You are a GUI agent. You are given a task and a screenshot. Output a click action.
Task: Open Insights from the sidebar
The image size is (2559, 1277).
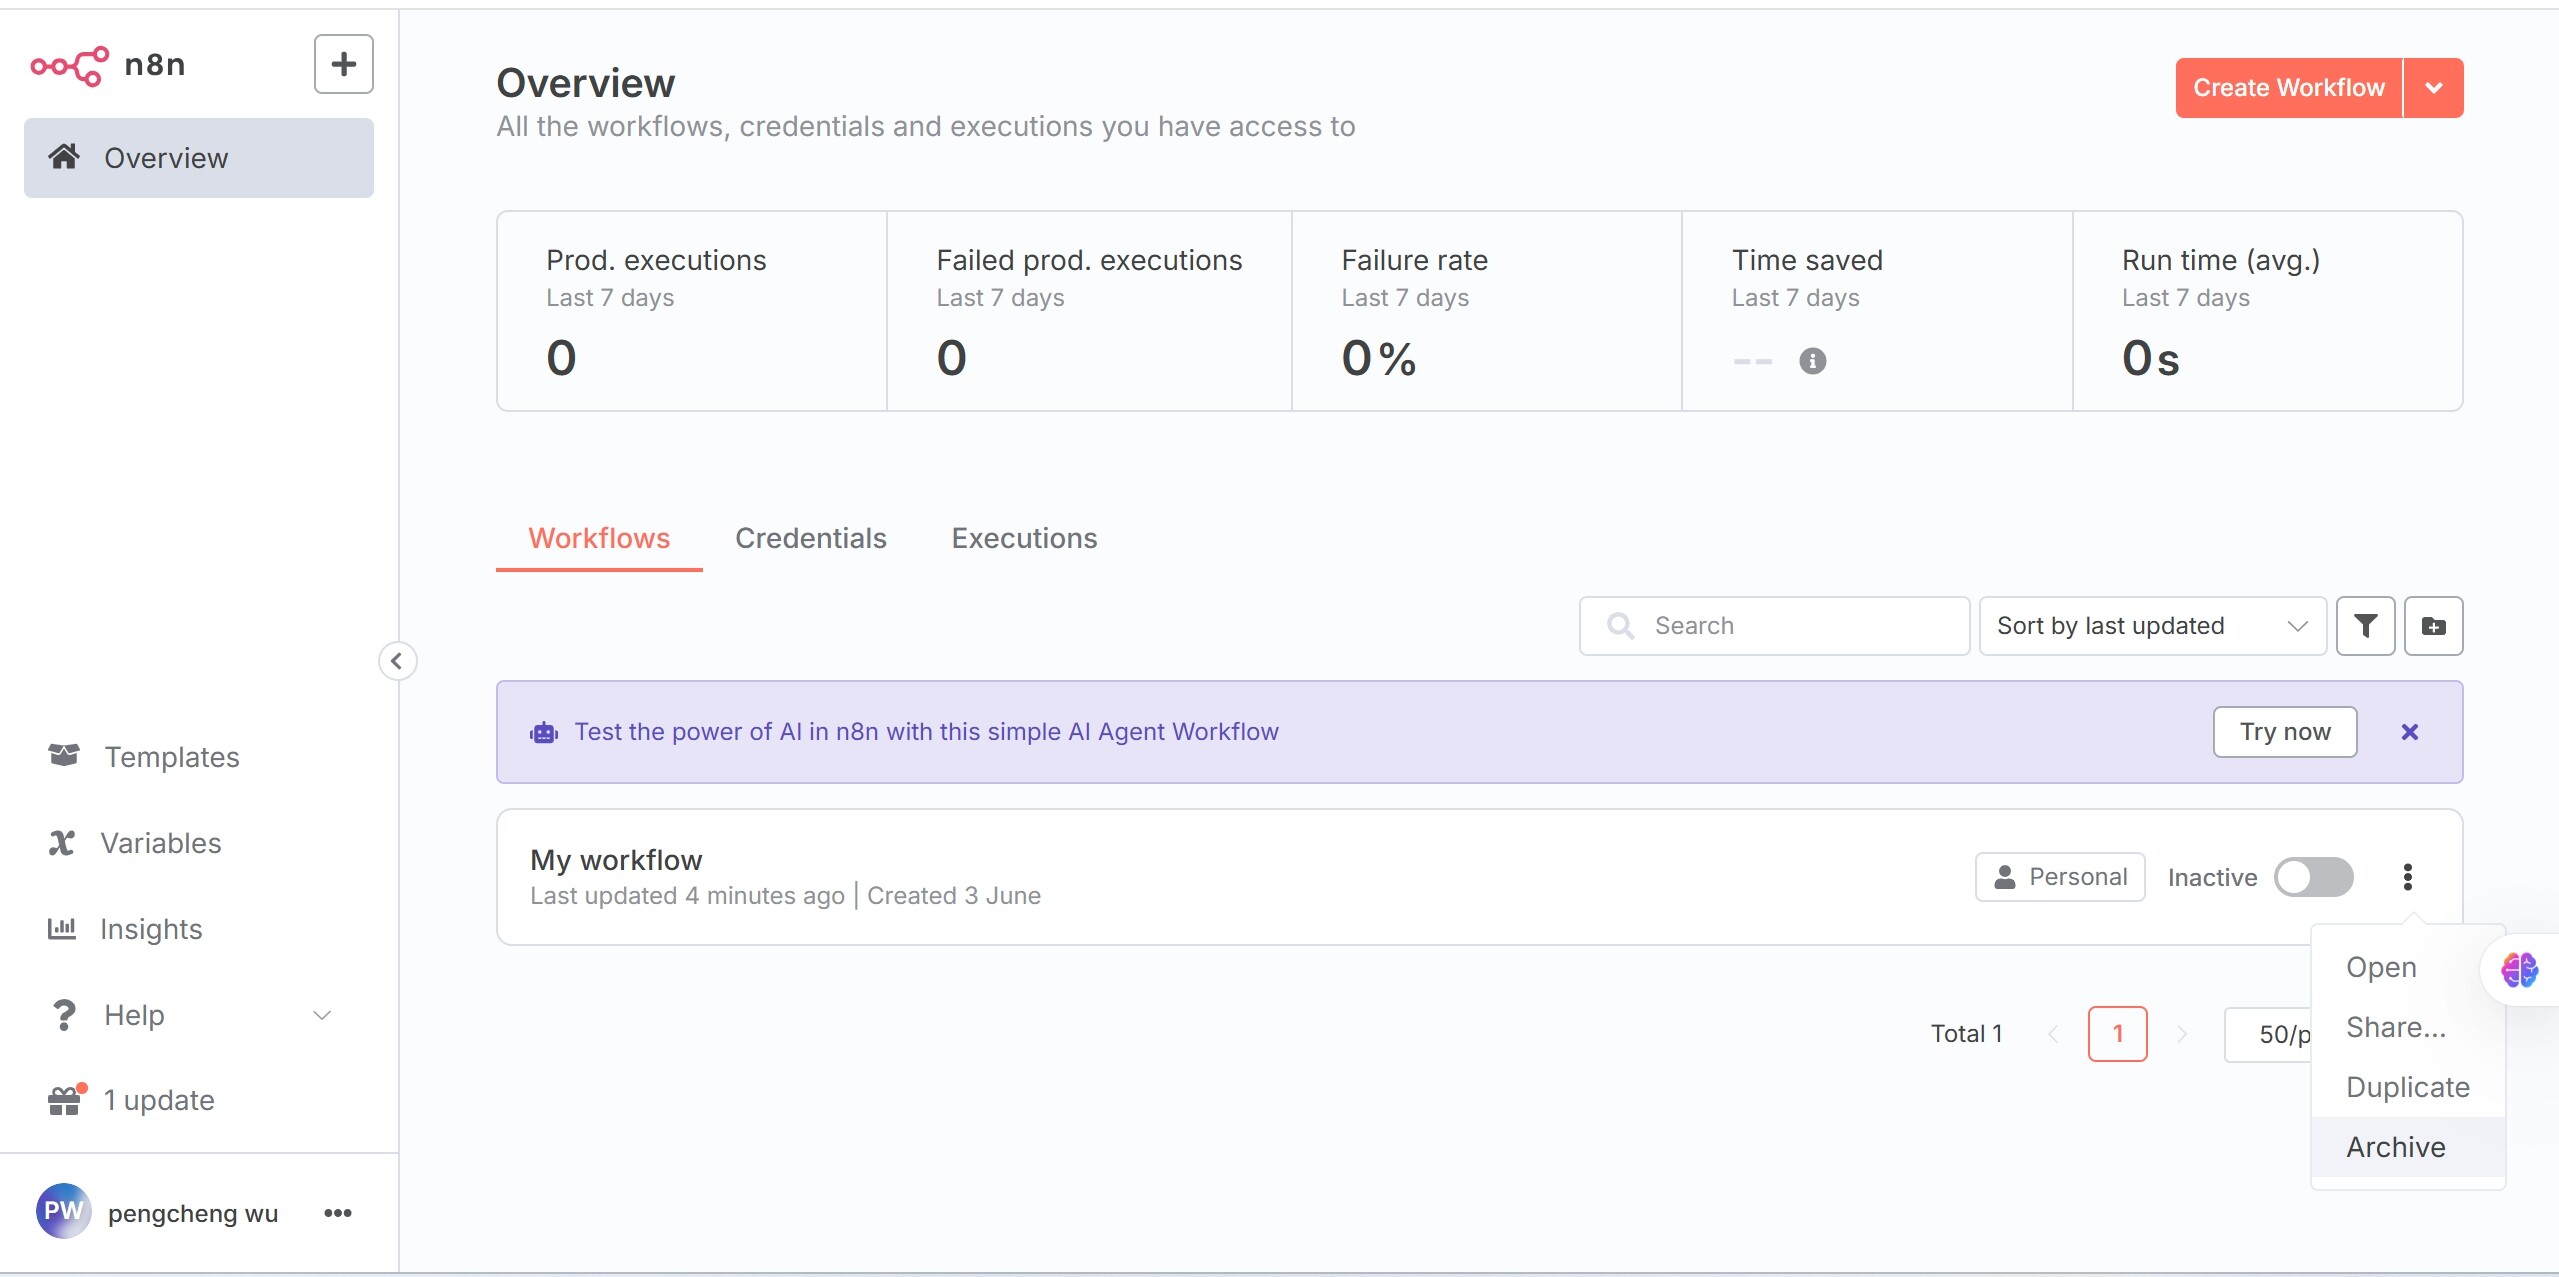click(x=151, y=929)
